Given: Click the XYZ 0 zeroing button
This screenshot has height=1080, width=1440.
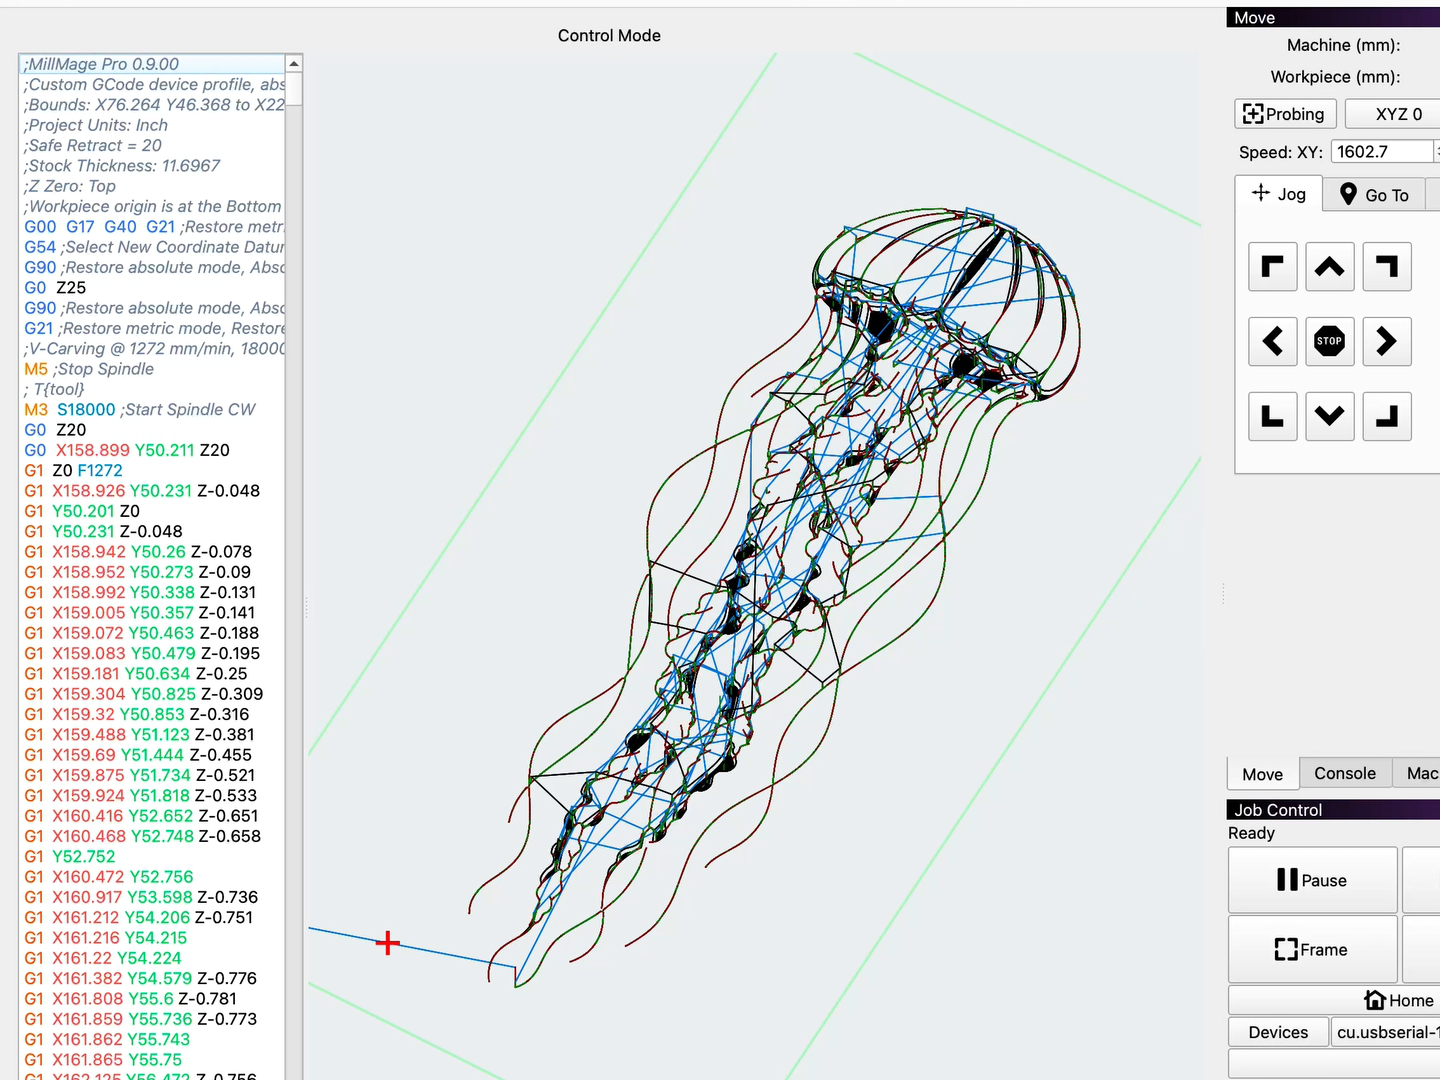Looking at the screenshot, I should (x=1395, y=114).
